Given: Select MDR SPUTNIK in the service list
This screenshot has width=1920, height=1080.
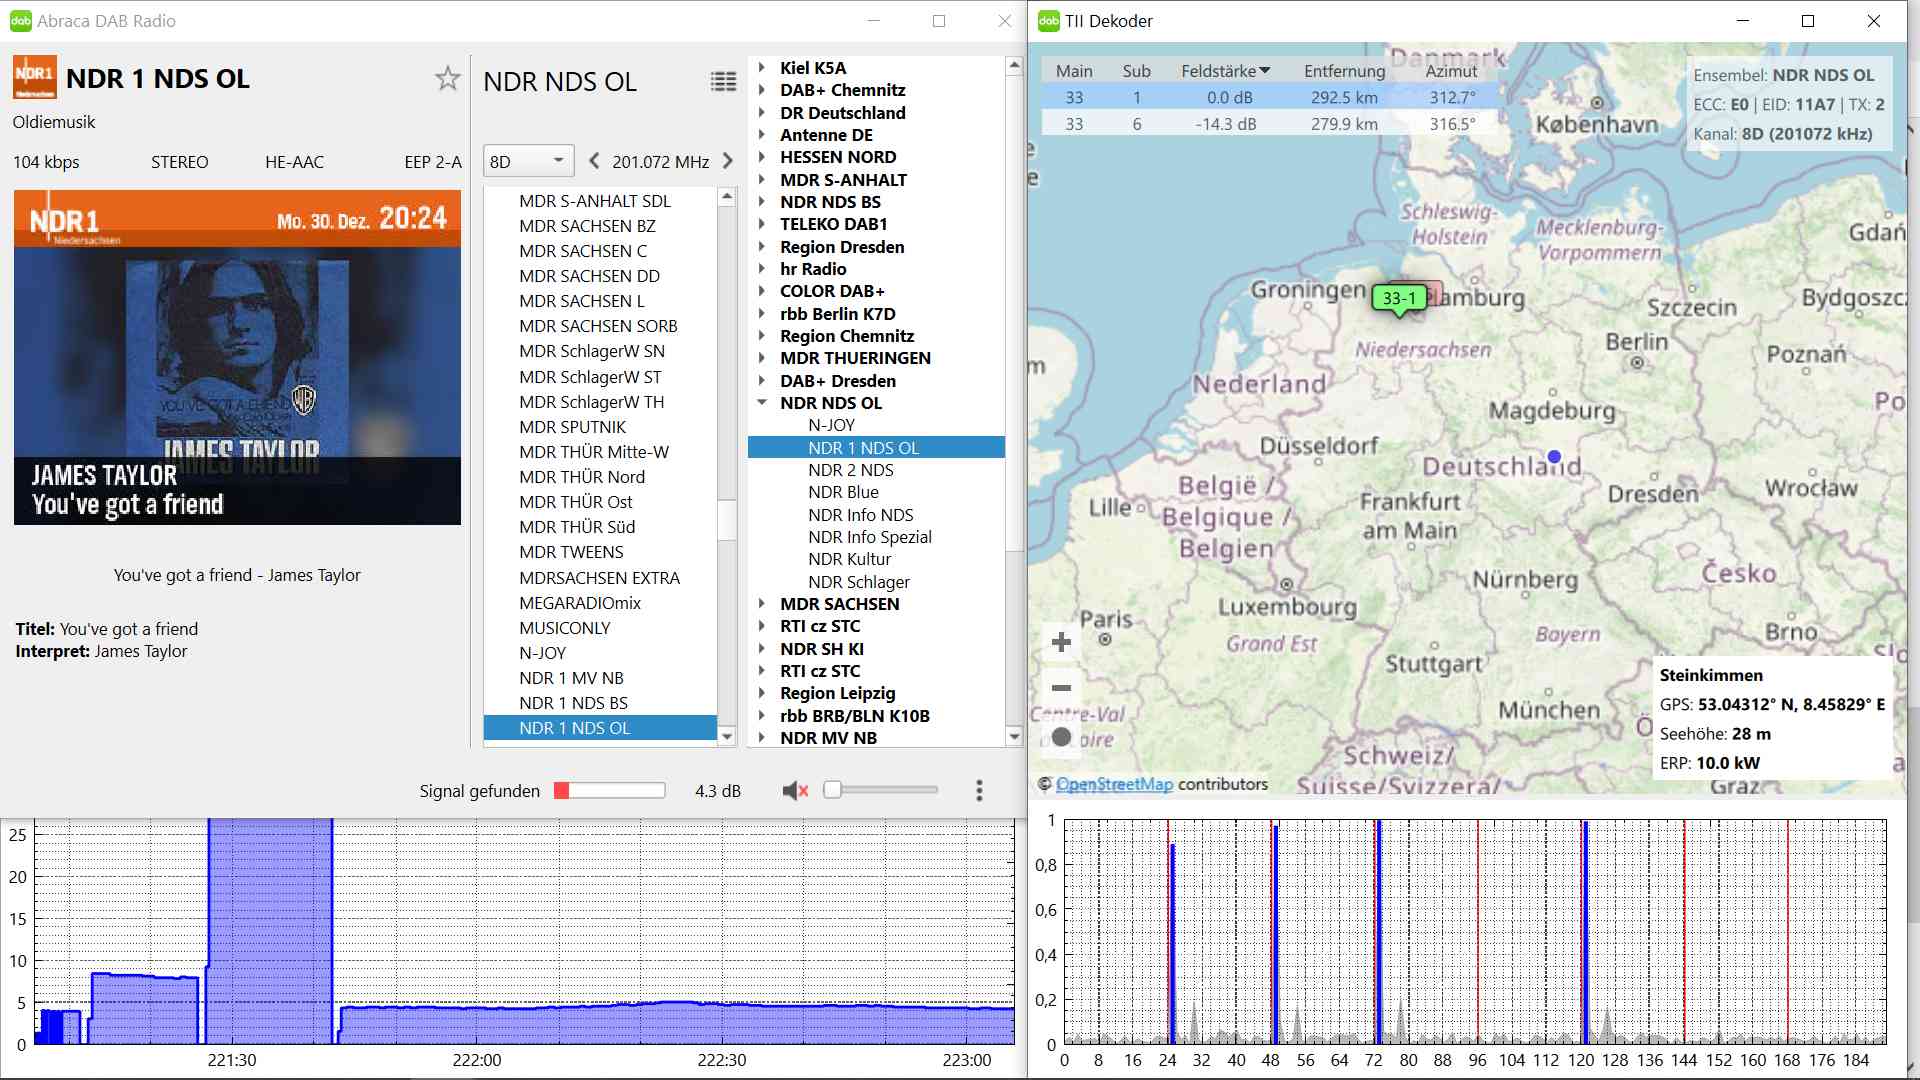Looking at the screenshot, I should 572,427.
